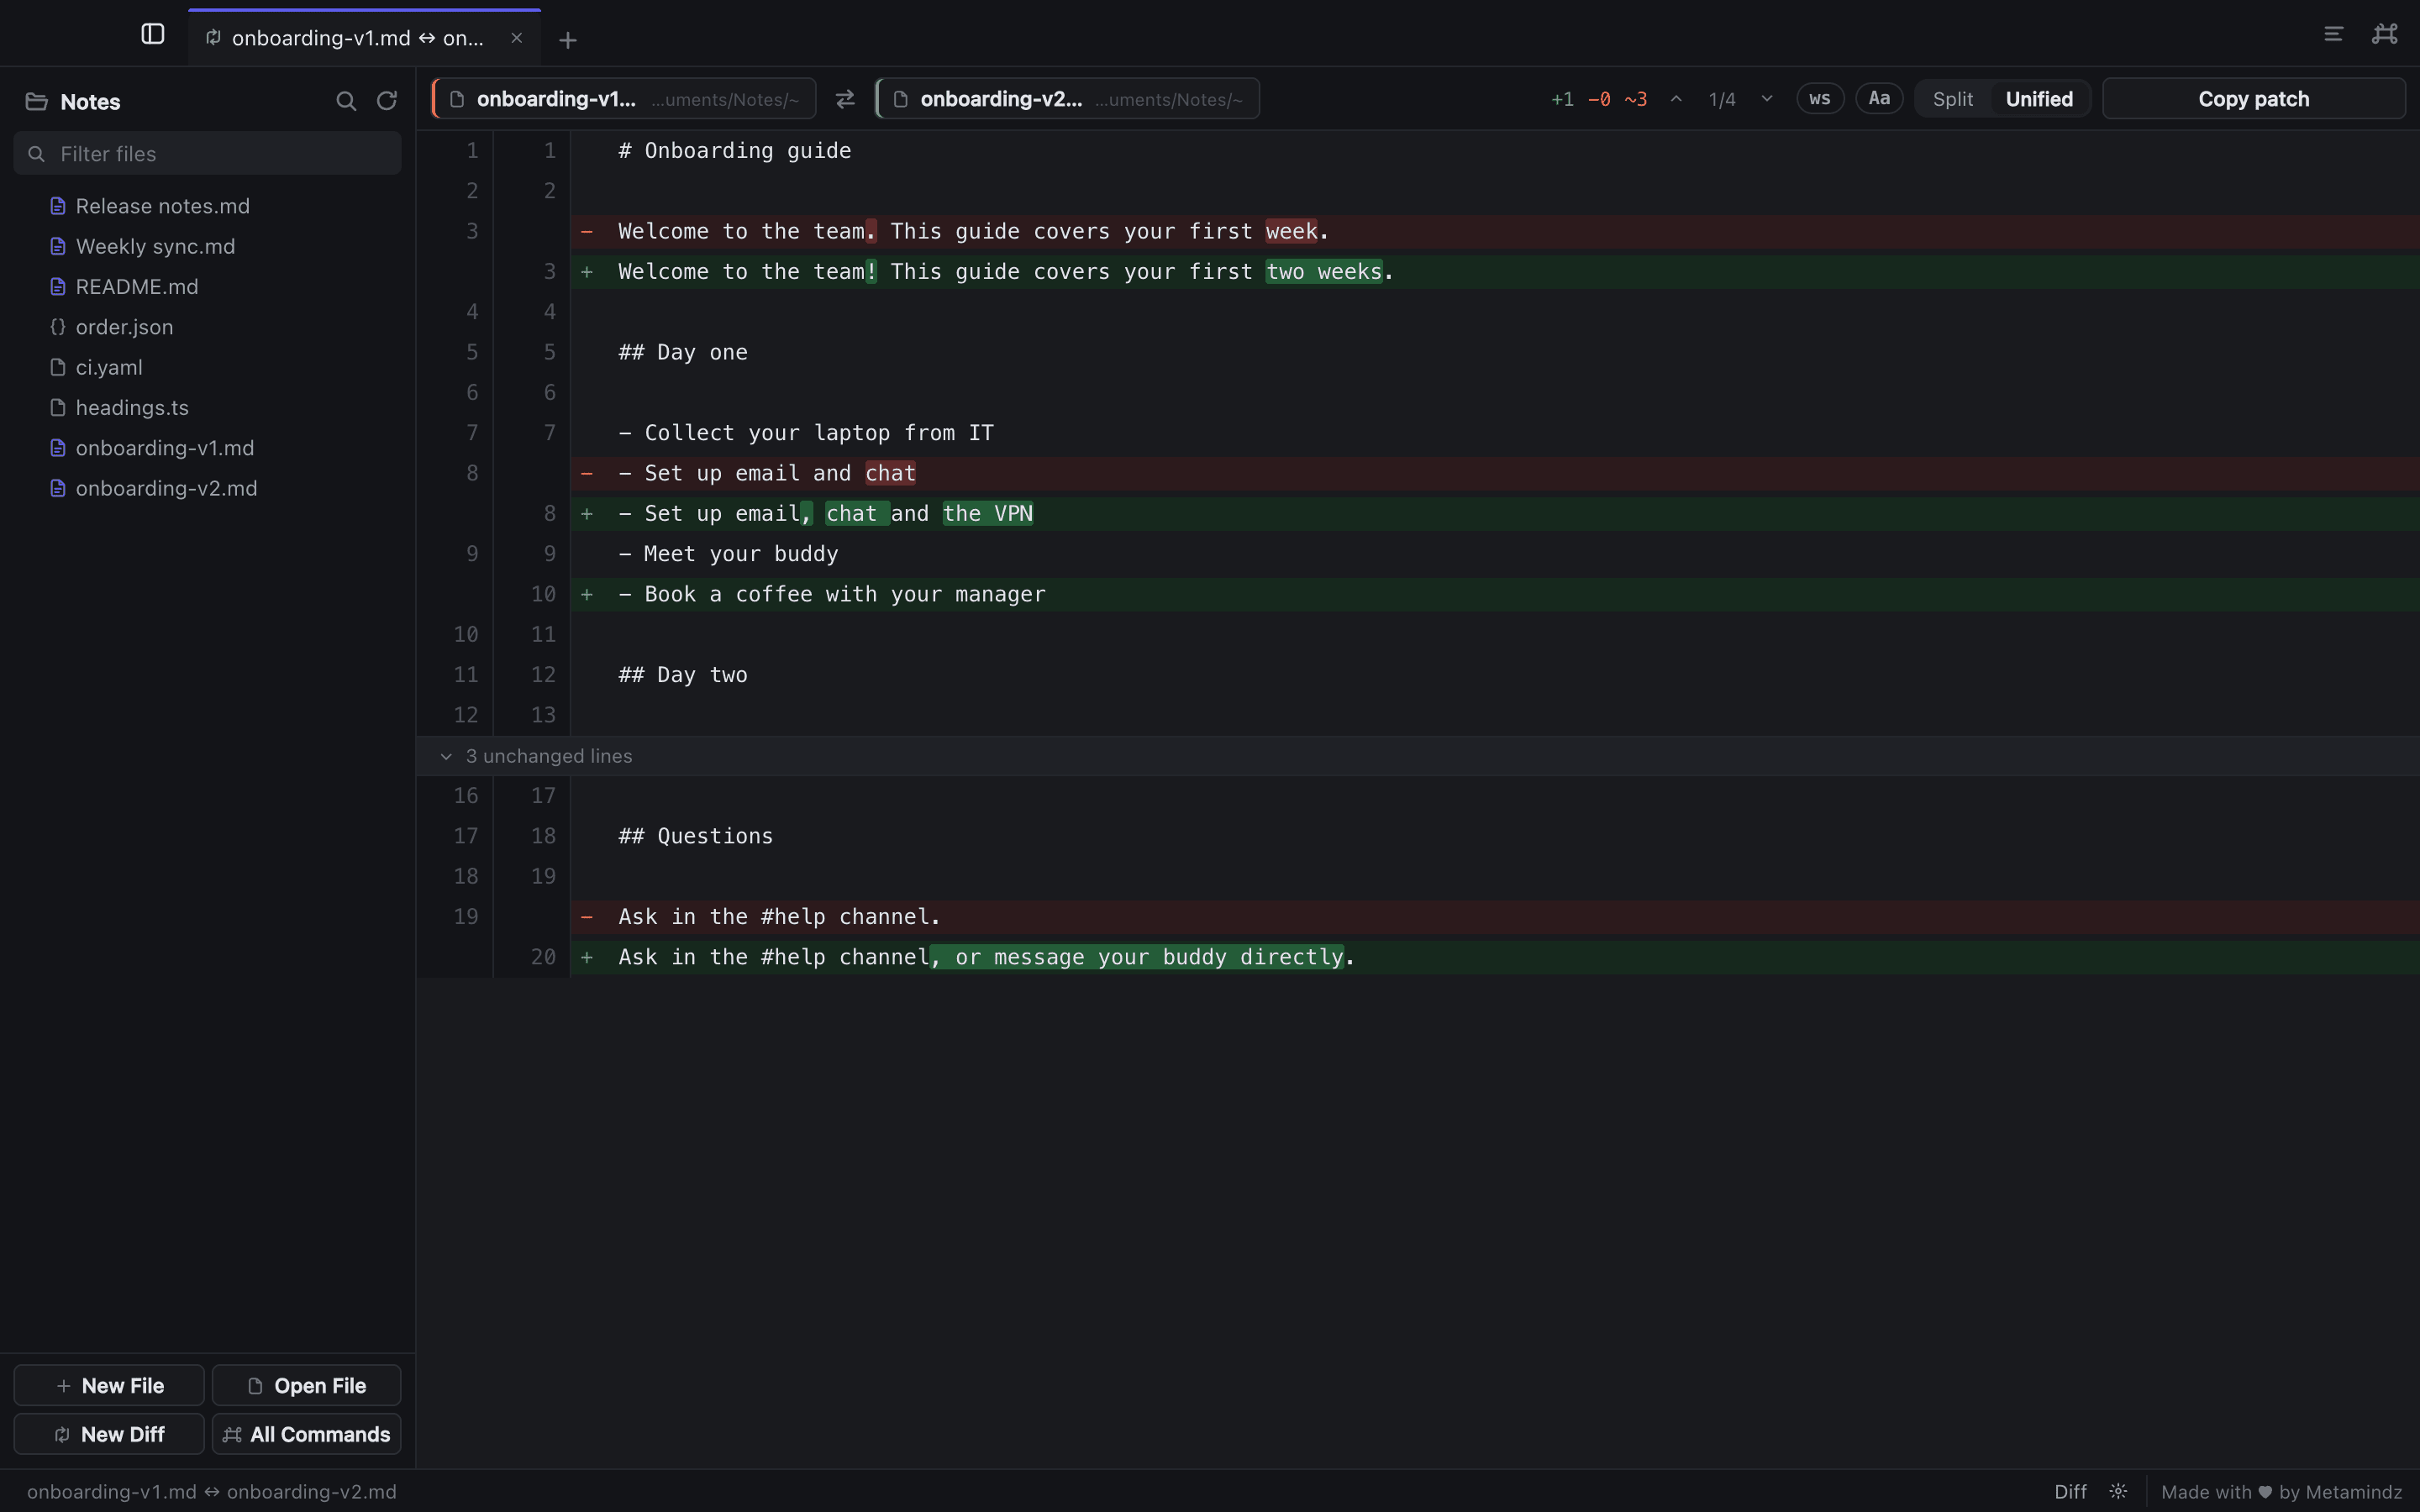The width and height of the screenshot is (2420, 1512).
Task: Click added line about messaging your buddy directly
Action: 1495,957
